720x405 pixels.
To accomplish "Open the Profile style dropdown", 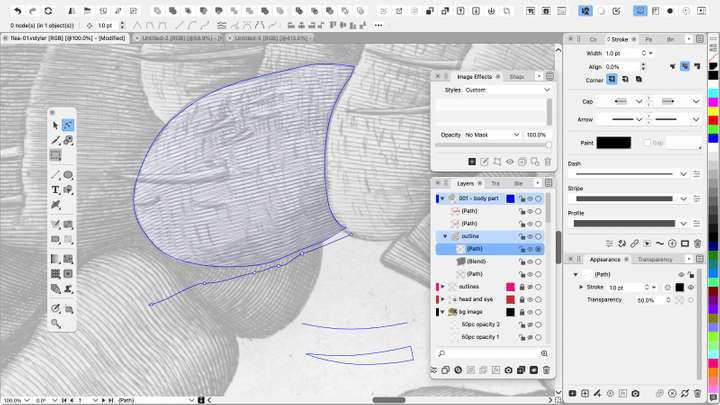I will (x=629, y=224).
